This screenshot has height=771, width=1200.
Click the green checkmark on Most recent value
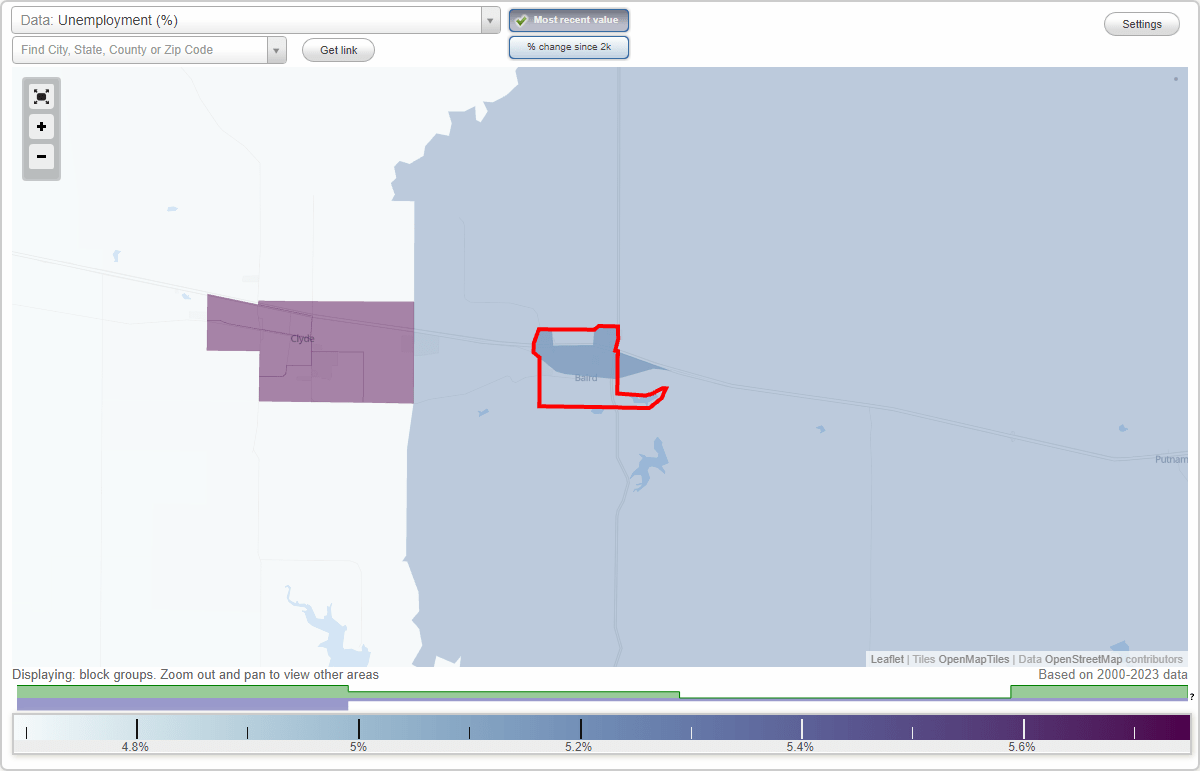coord(521,20)
